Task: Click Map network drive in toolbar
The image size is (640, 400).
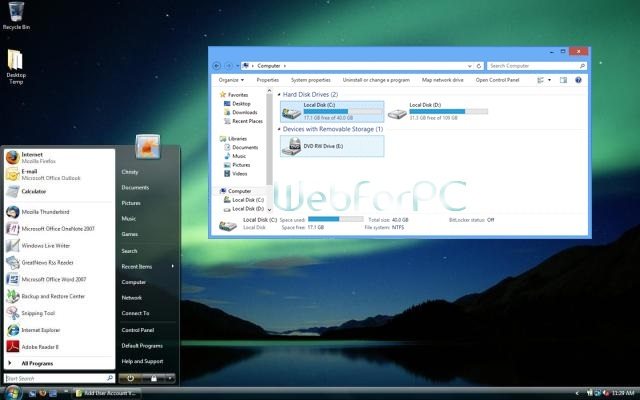Action: click(x=442, y=80)
